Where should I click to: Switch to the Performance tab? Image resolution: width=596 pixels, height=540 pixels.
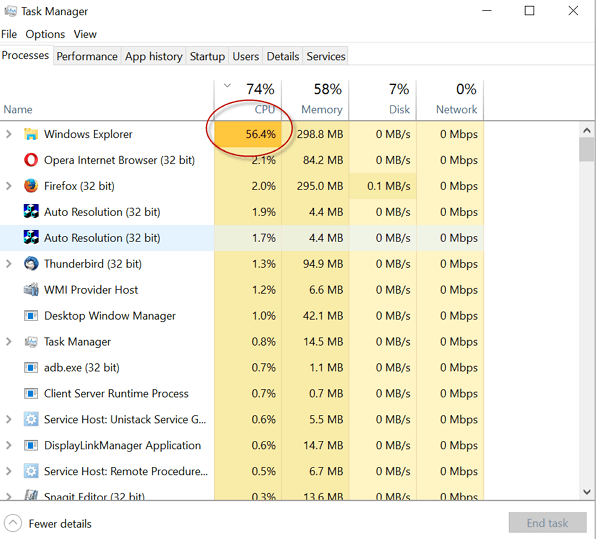click(87, 56)
